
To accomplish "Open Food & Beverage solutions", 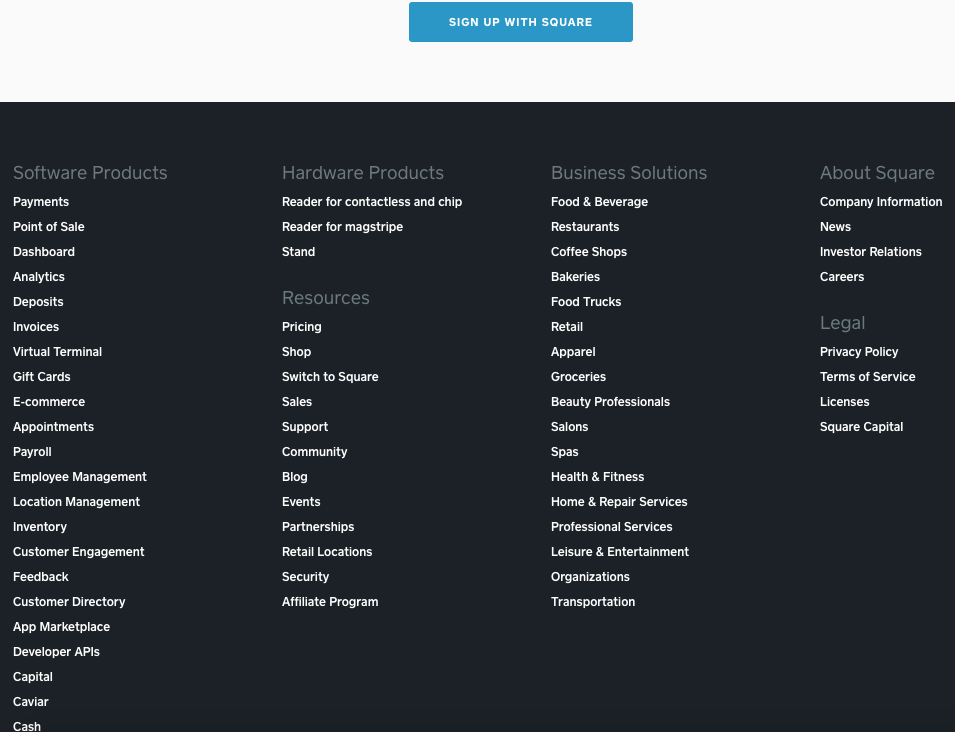I will (x=599, y=202).
